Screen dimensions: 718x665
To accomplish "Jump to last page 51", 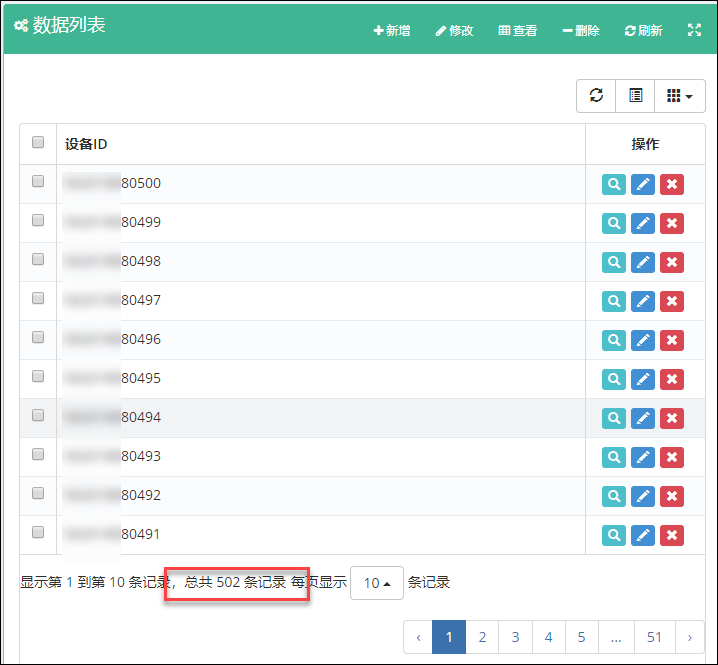I will [x=654, y=637].
